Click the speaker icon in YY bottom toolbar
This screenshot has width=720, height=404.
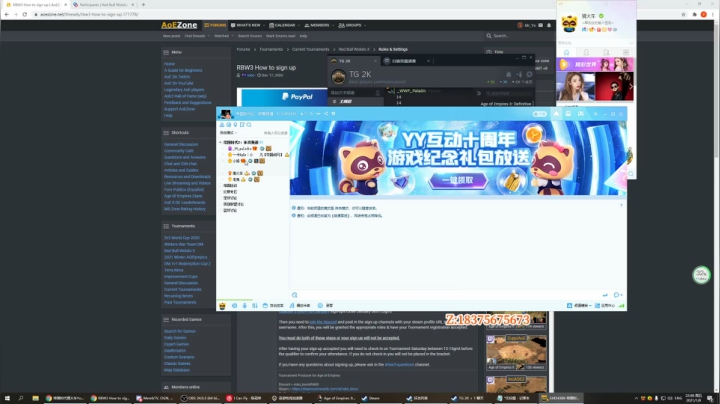(x=234, y=305)
